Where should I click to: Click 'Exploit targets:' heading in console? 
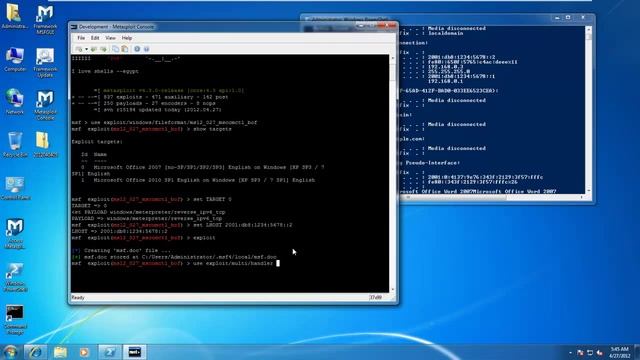97,142
